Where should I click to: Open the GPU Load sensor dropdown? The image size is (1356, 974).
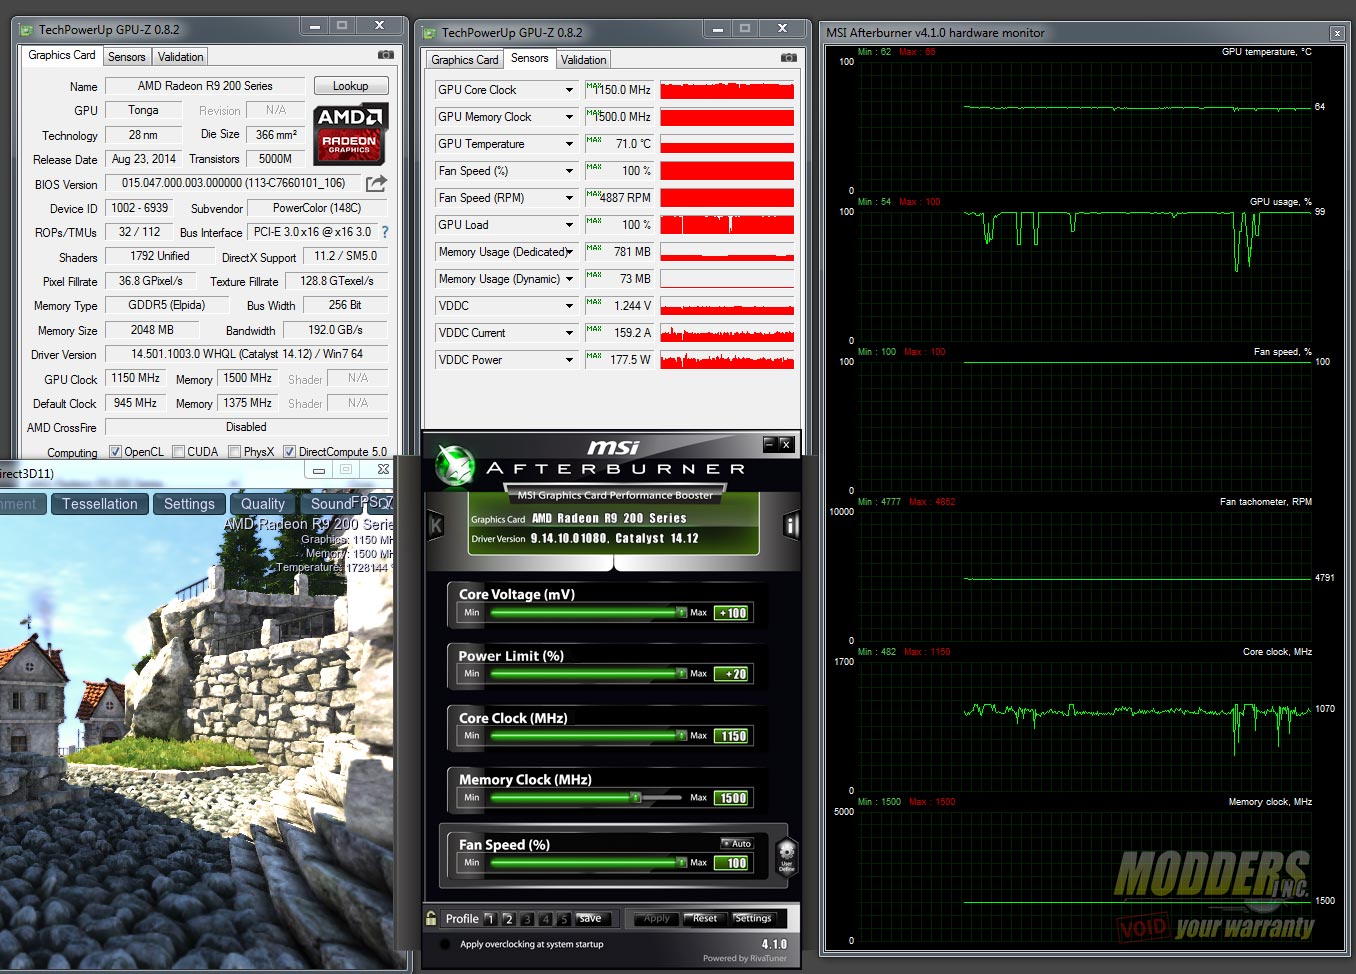(569, 225)
